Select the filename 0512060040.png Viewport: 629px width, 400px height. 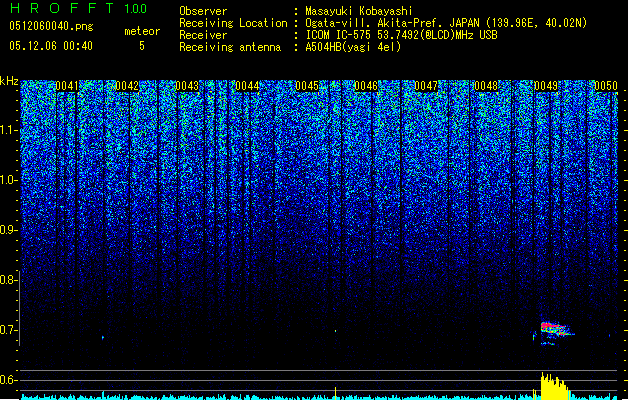(x=51, y=26)
